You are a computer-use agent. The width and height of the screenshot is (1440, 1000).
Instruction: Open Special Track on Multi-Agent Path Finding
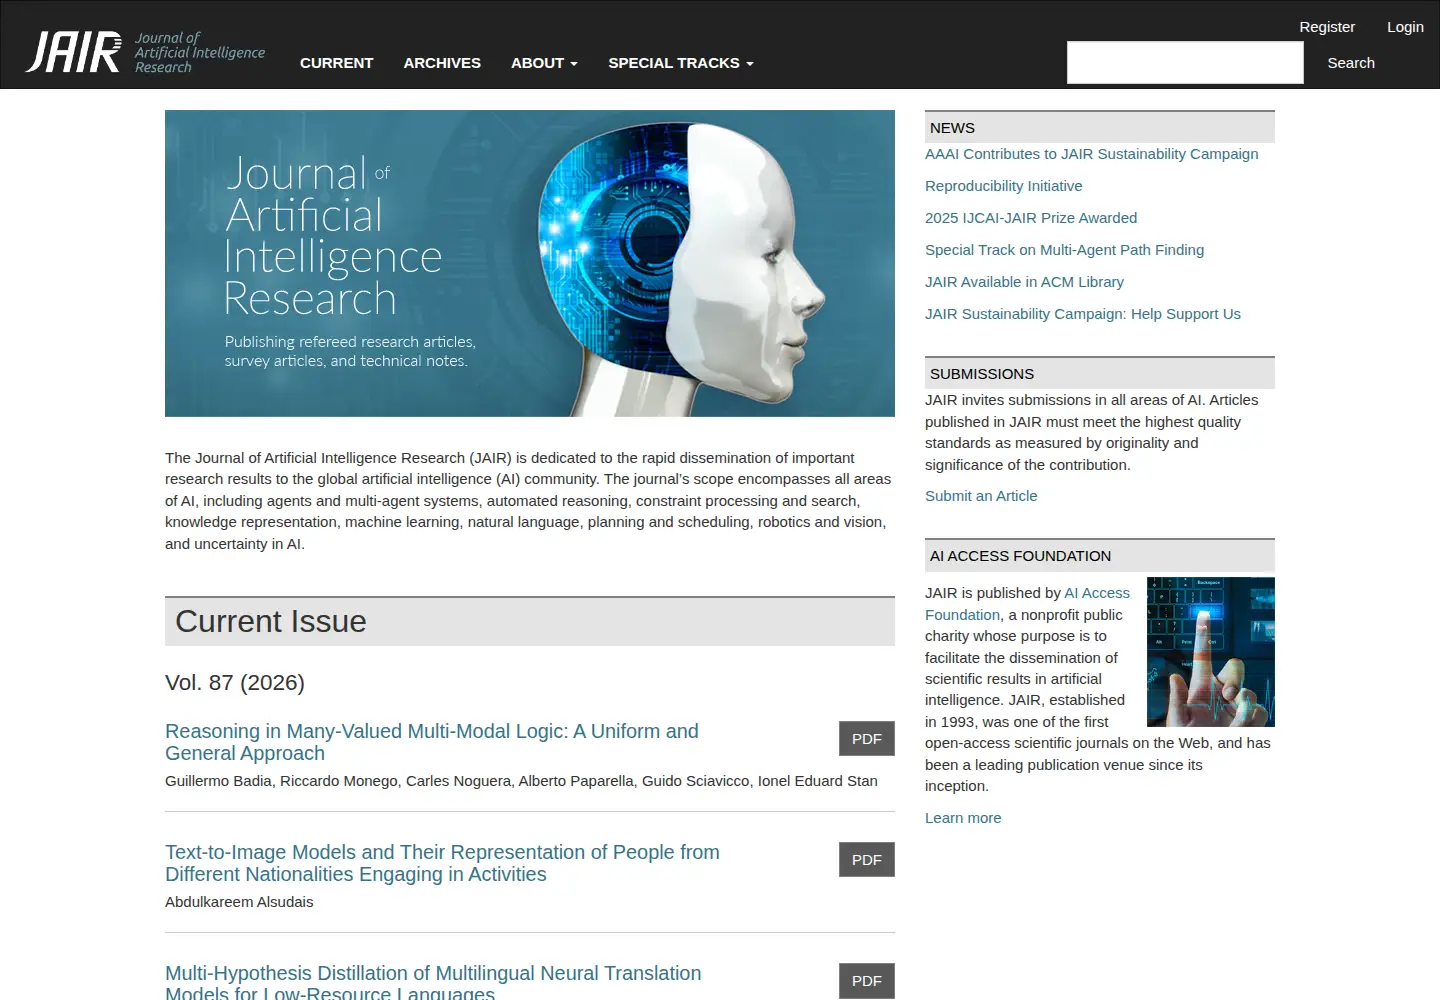1064,250
